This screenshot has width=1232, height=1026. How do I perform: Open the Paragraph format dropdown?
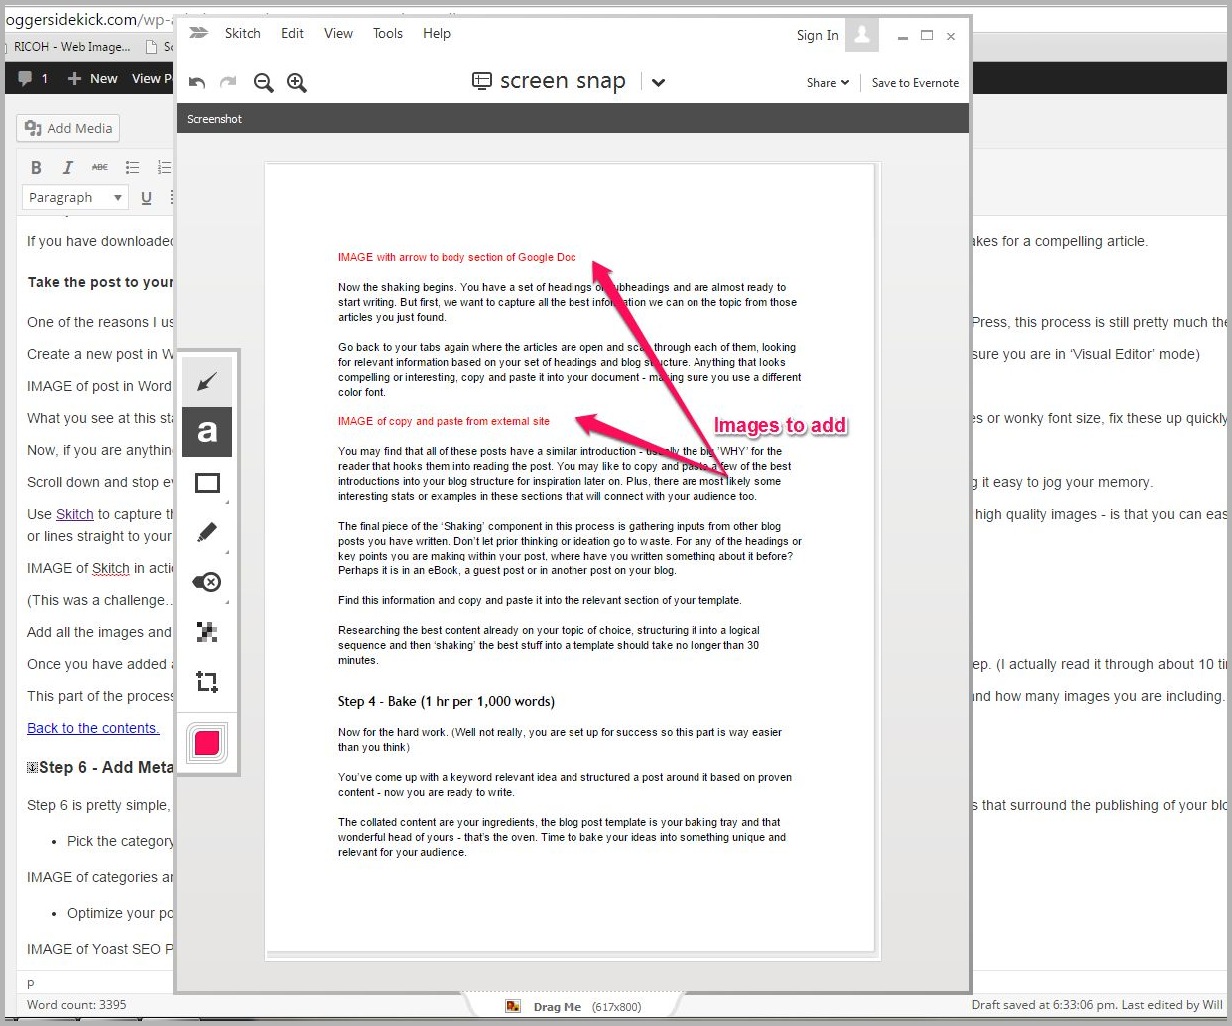(x=75, y=198)
